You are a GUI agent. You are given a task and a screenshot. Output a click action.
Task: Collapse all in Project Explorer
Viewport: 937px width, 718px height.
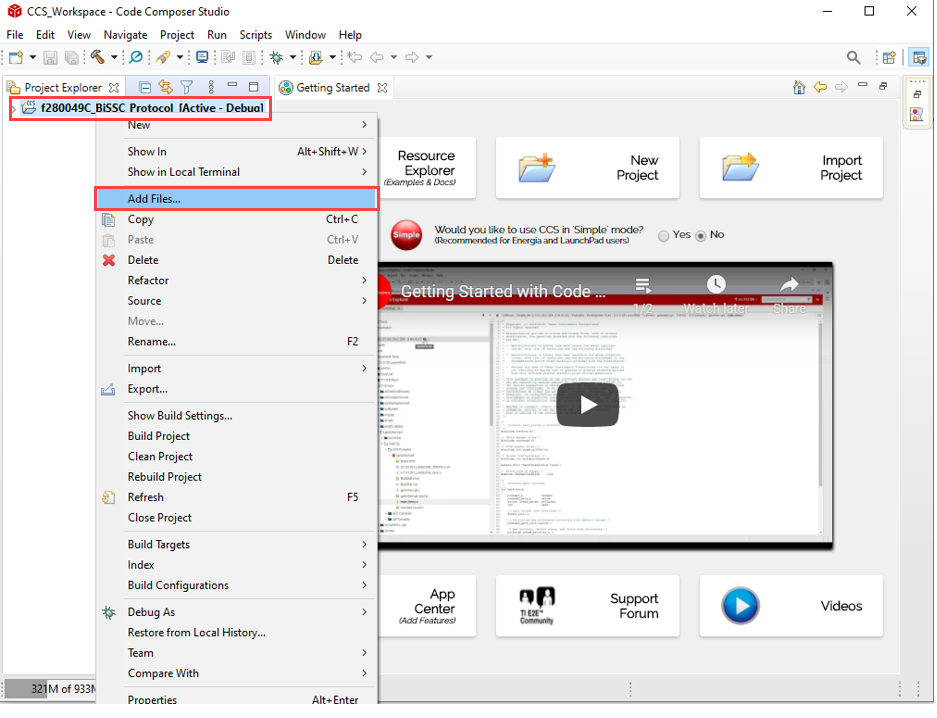tap(145, 88)
